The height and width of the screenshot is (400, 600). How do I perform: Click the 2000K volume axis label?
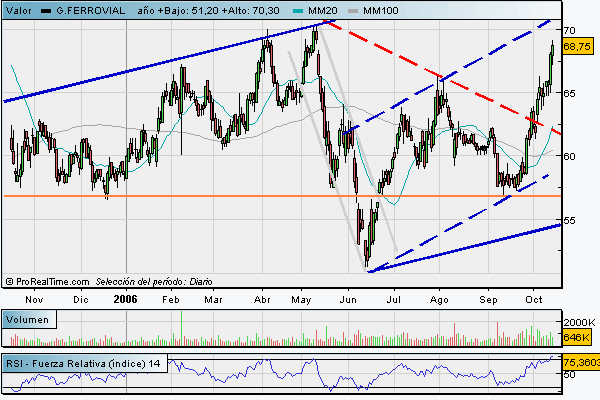point(579,322)
